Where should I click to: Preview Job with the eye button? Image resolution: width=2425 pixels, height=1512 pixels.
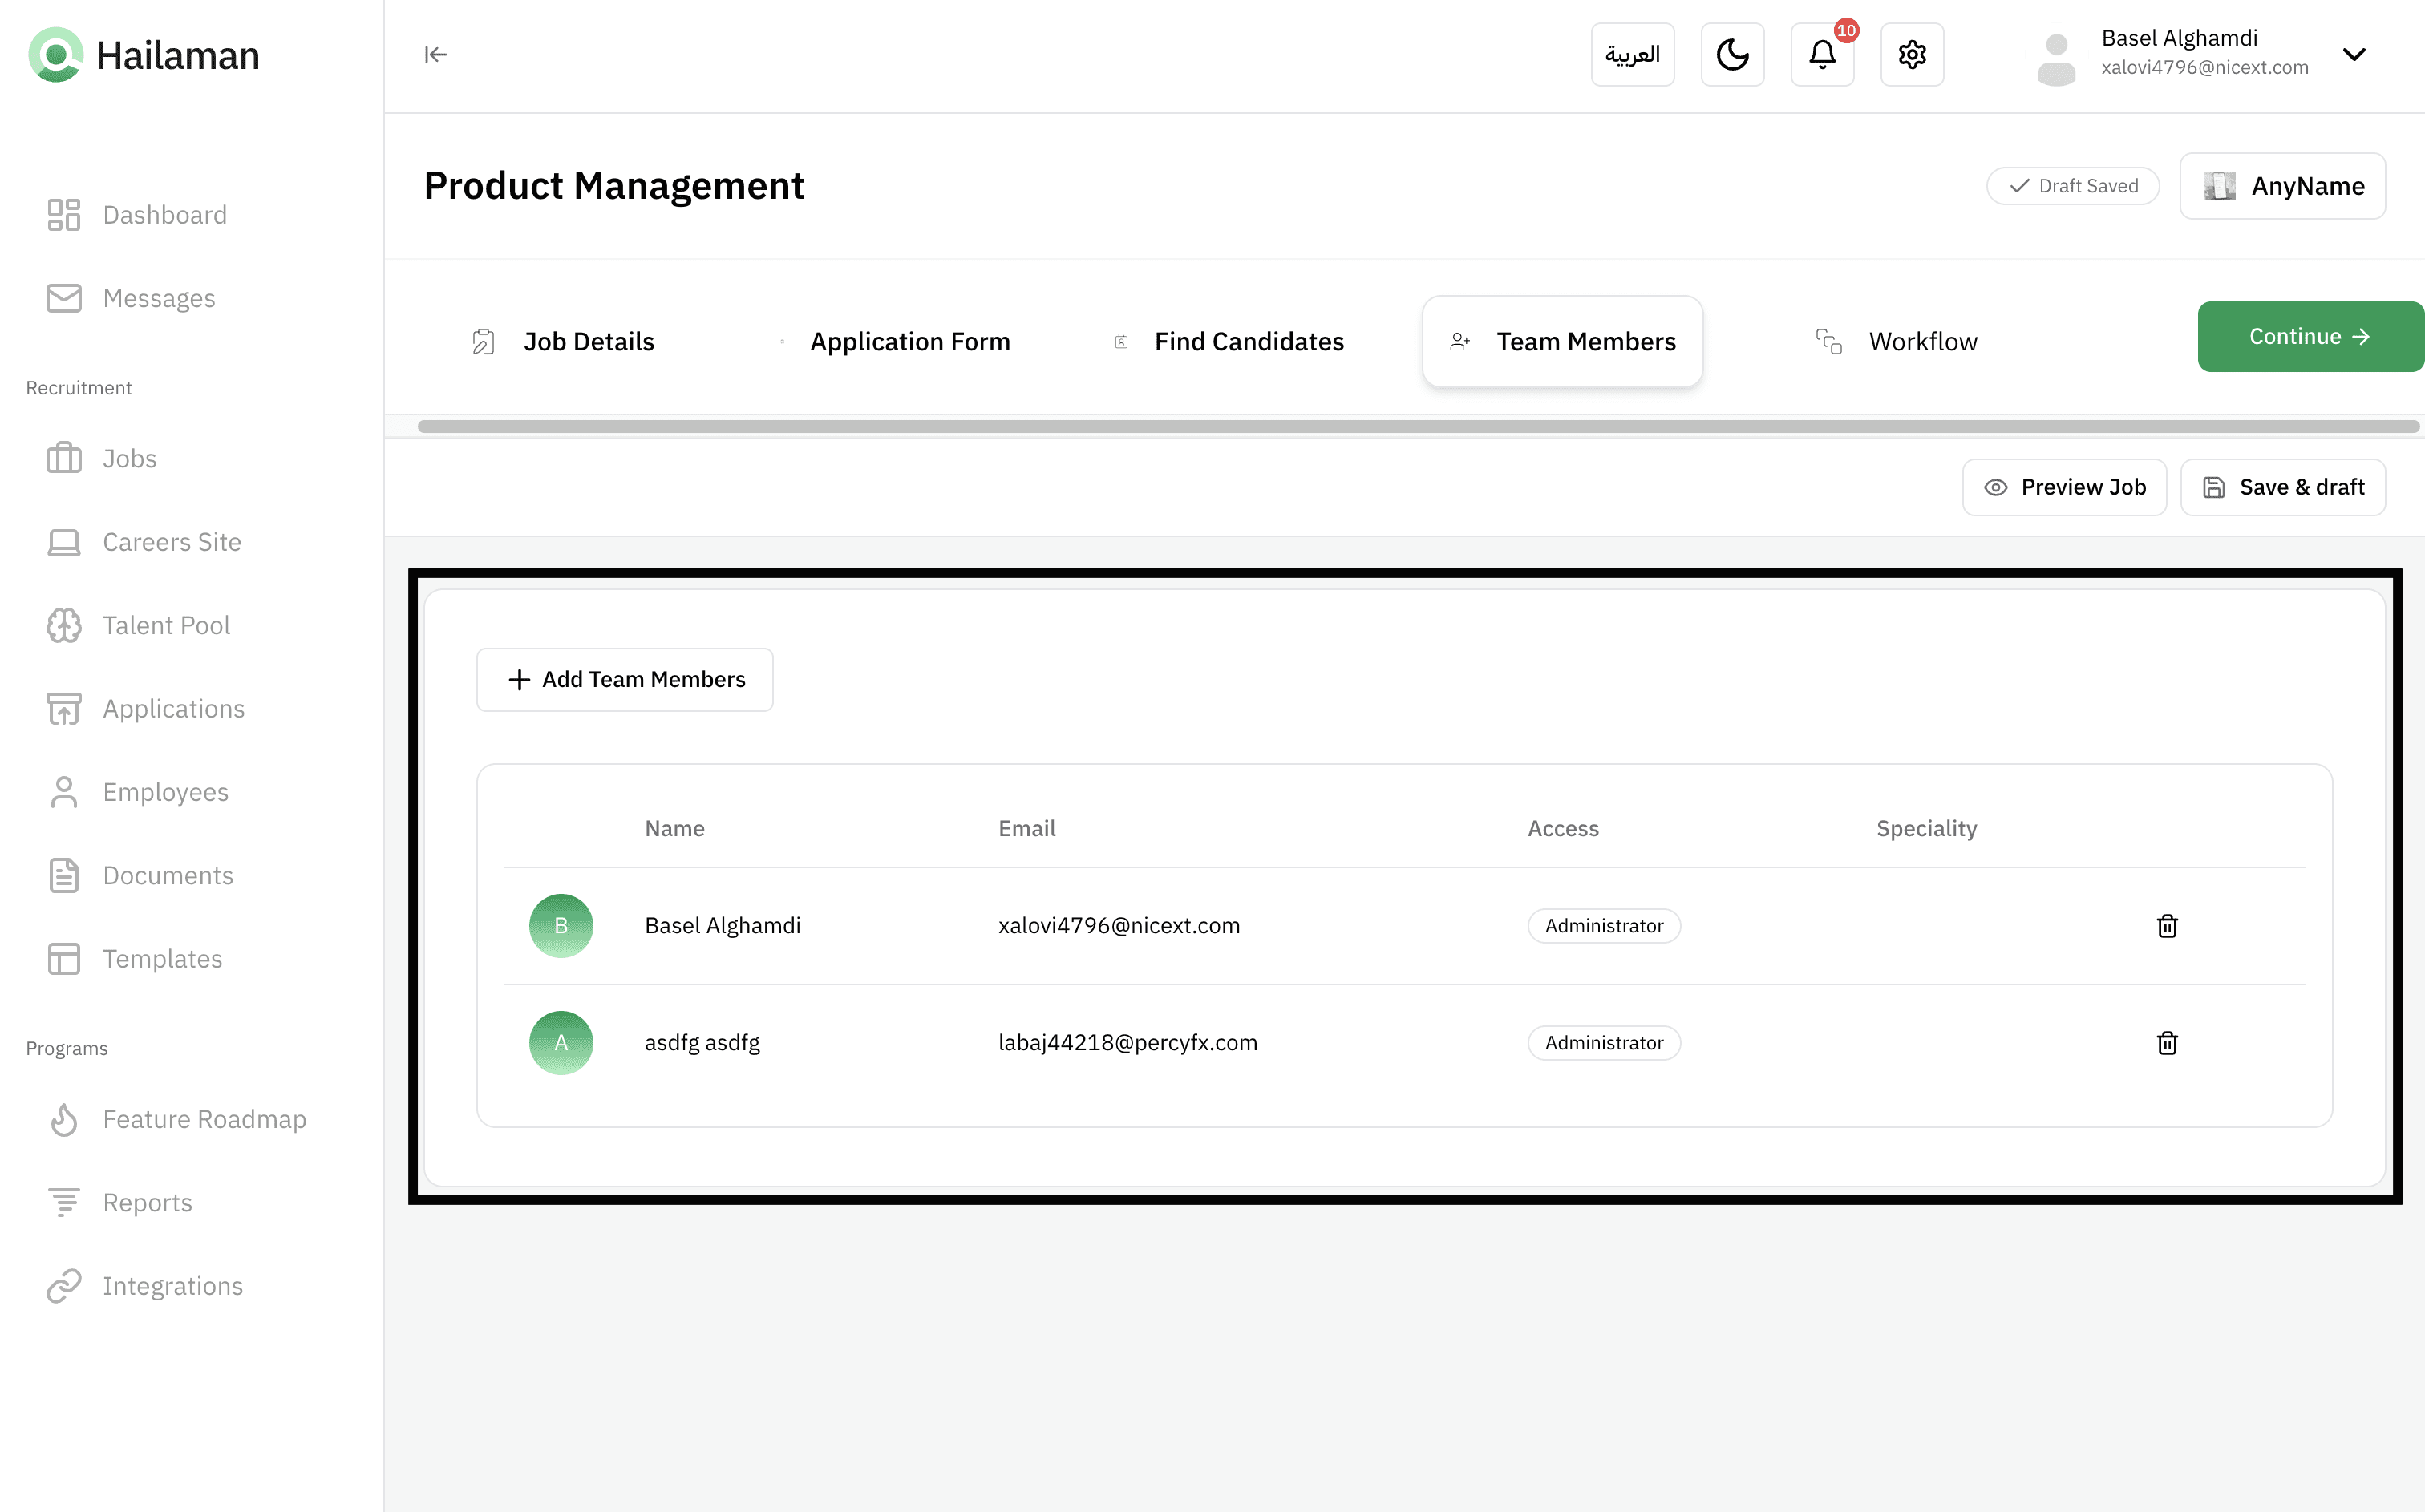[x=2064, y=487]
